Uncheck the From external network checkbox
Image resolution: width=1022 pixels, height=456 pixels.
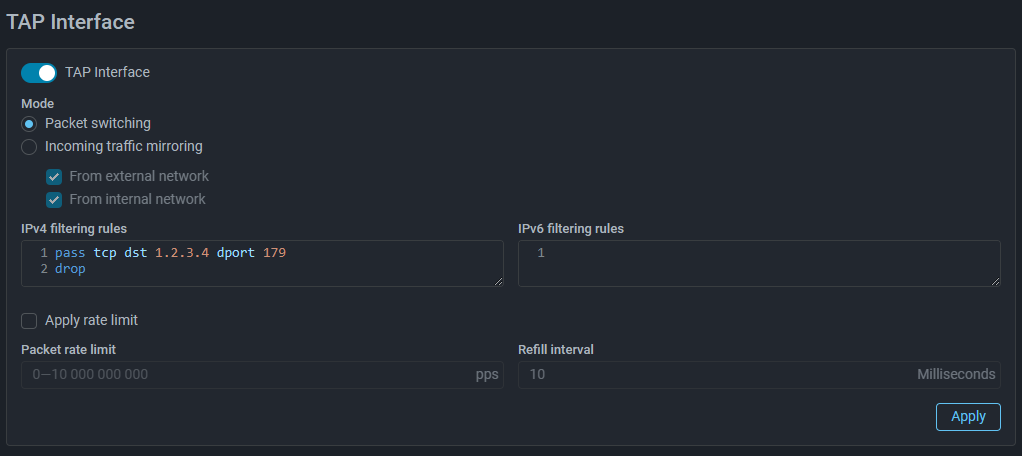[54, 177]
